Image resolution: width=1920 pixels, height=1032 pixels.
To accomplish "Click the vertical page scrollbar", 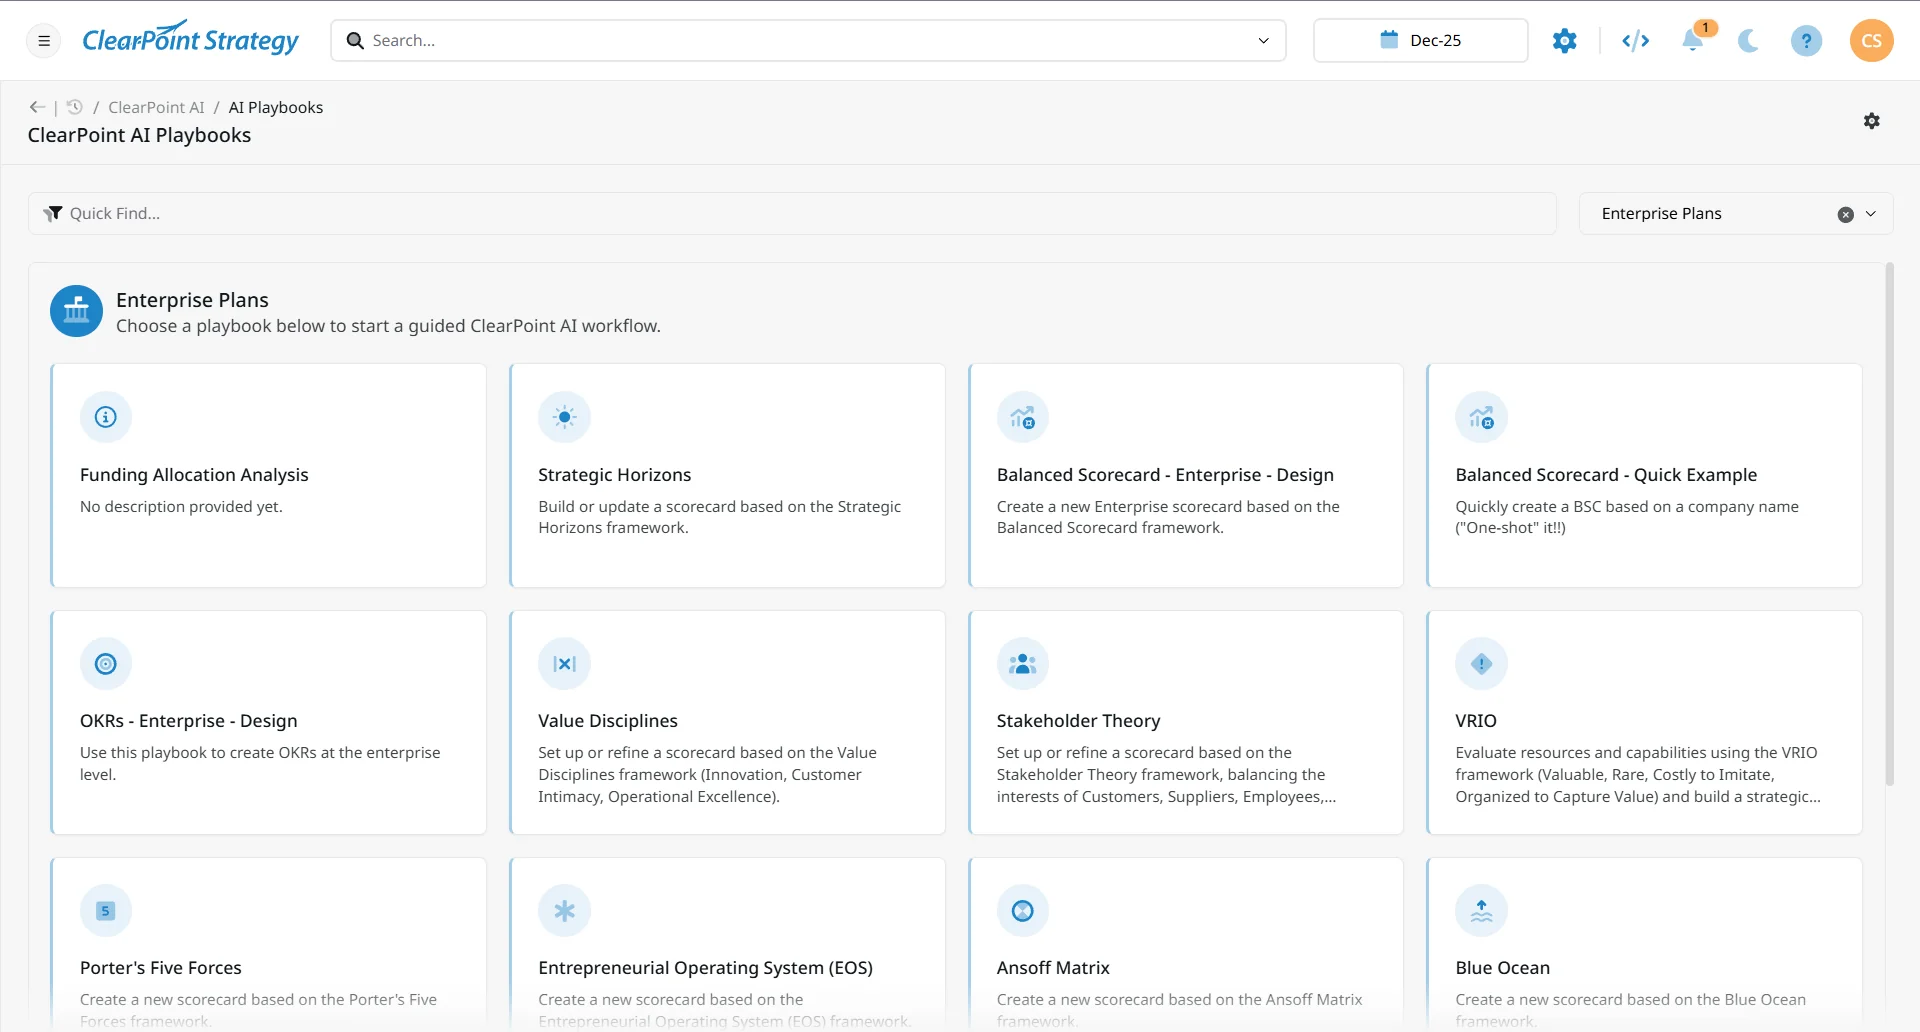I will (x=1889, y=524).
